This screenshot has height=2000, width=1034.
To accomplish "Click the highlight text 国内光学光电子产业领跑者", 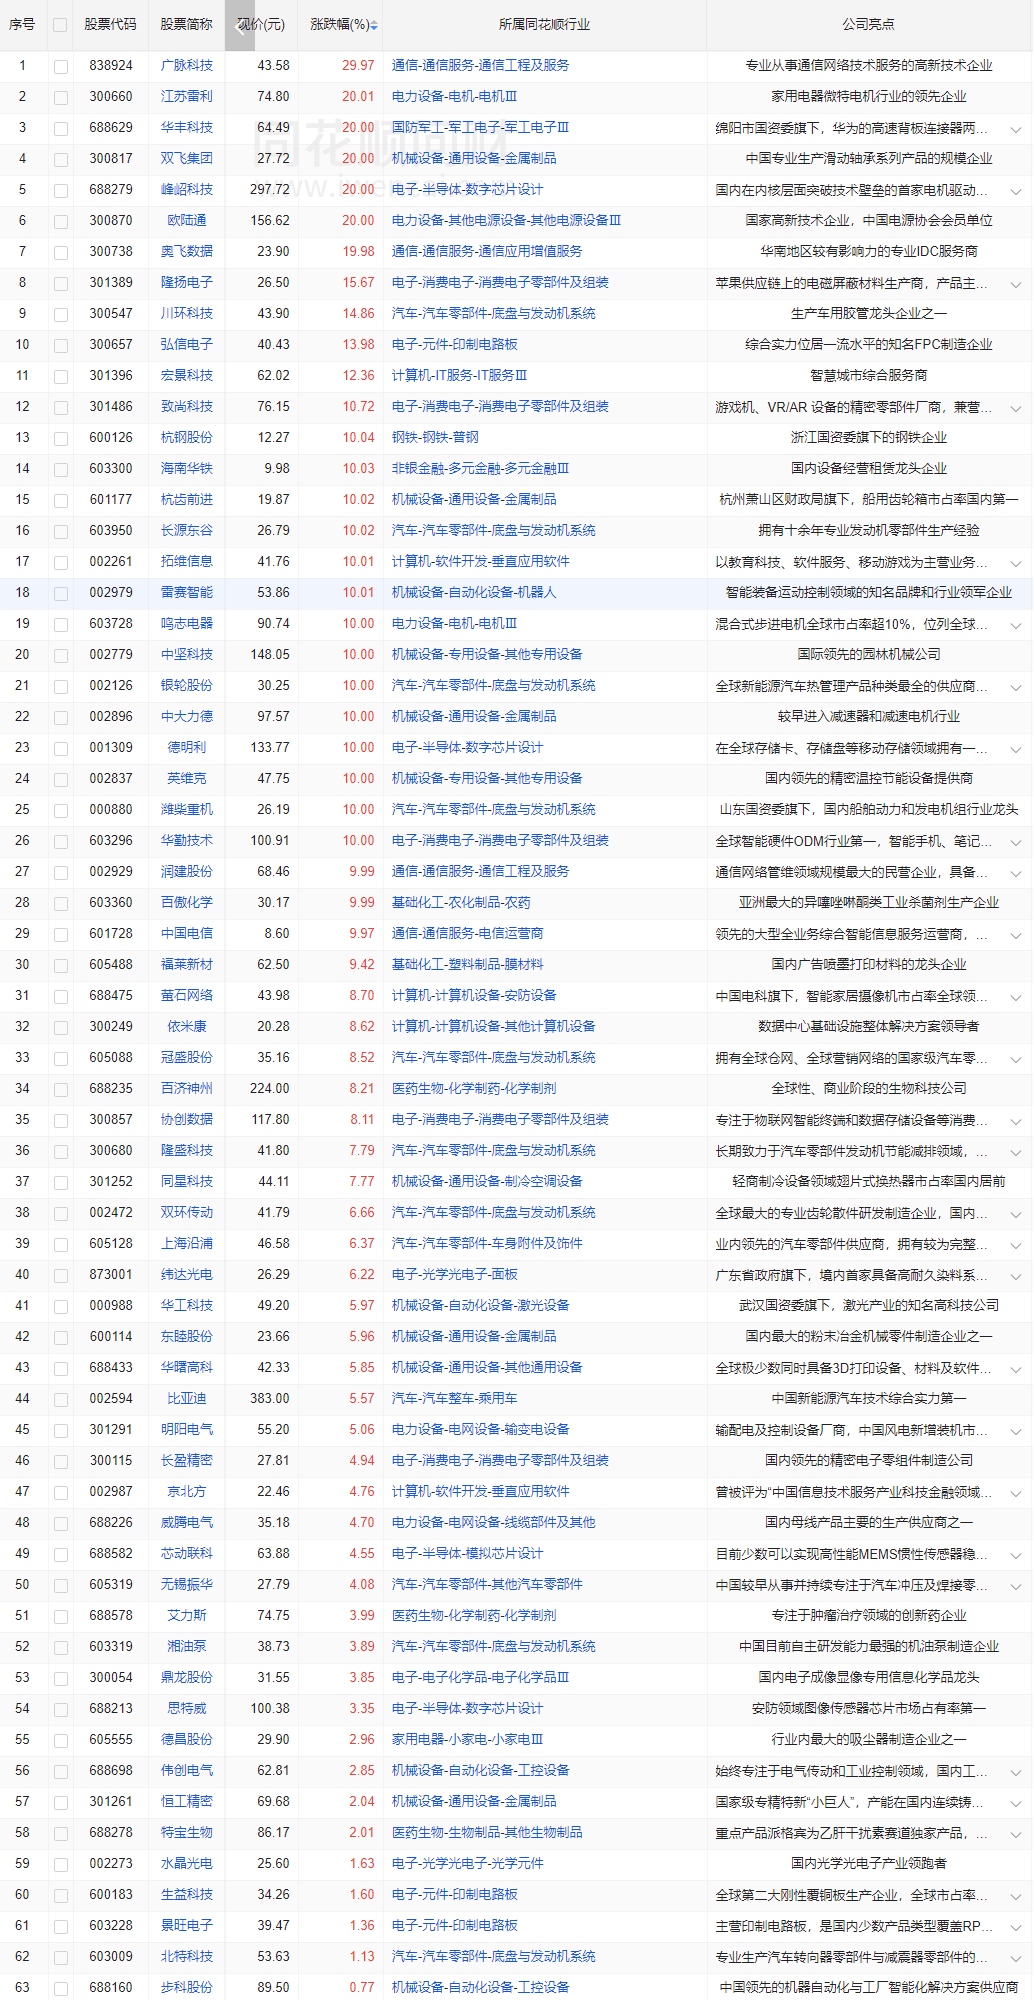I will [869, 1863].
